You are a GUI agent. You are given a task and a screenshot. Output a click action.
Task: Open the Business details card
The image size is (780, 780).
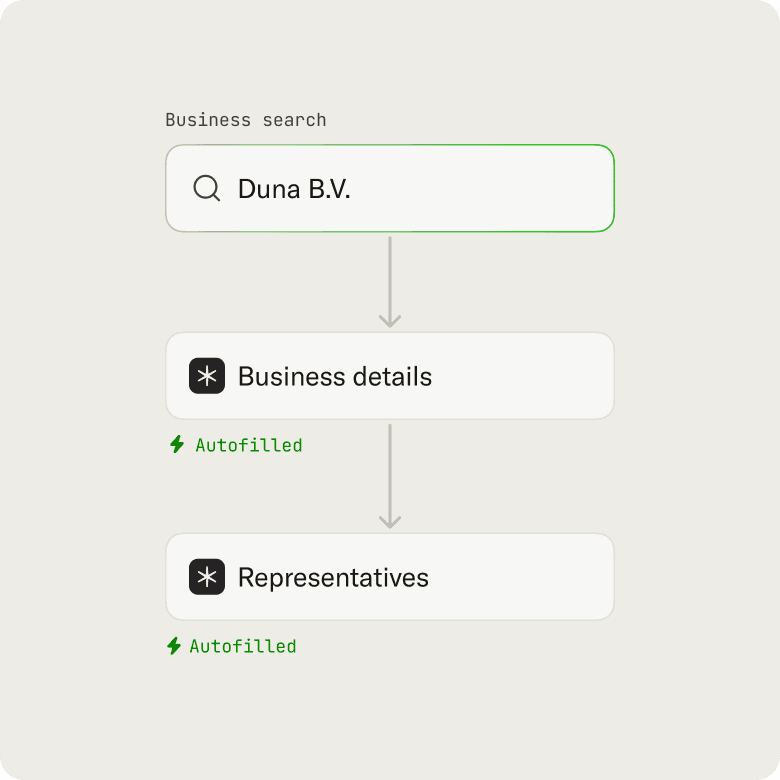tap(390, 376)
